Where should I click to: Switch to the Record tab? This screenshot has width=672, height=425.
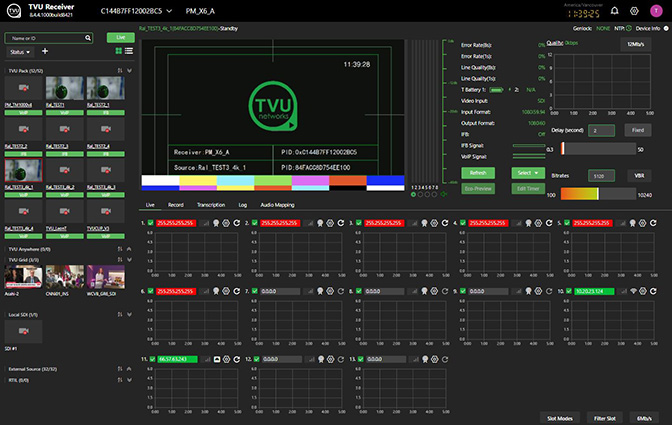(176, 205)
